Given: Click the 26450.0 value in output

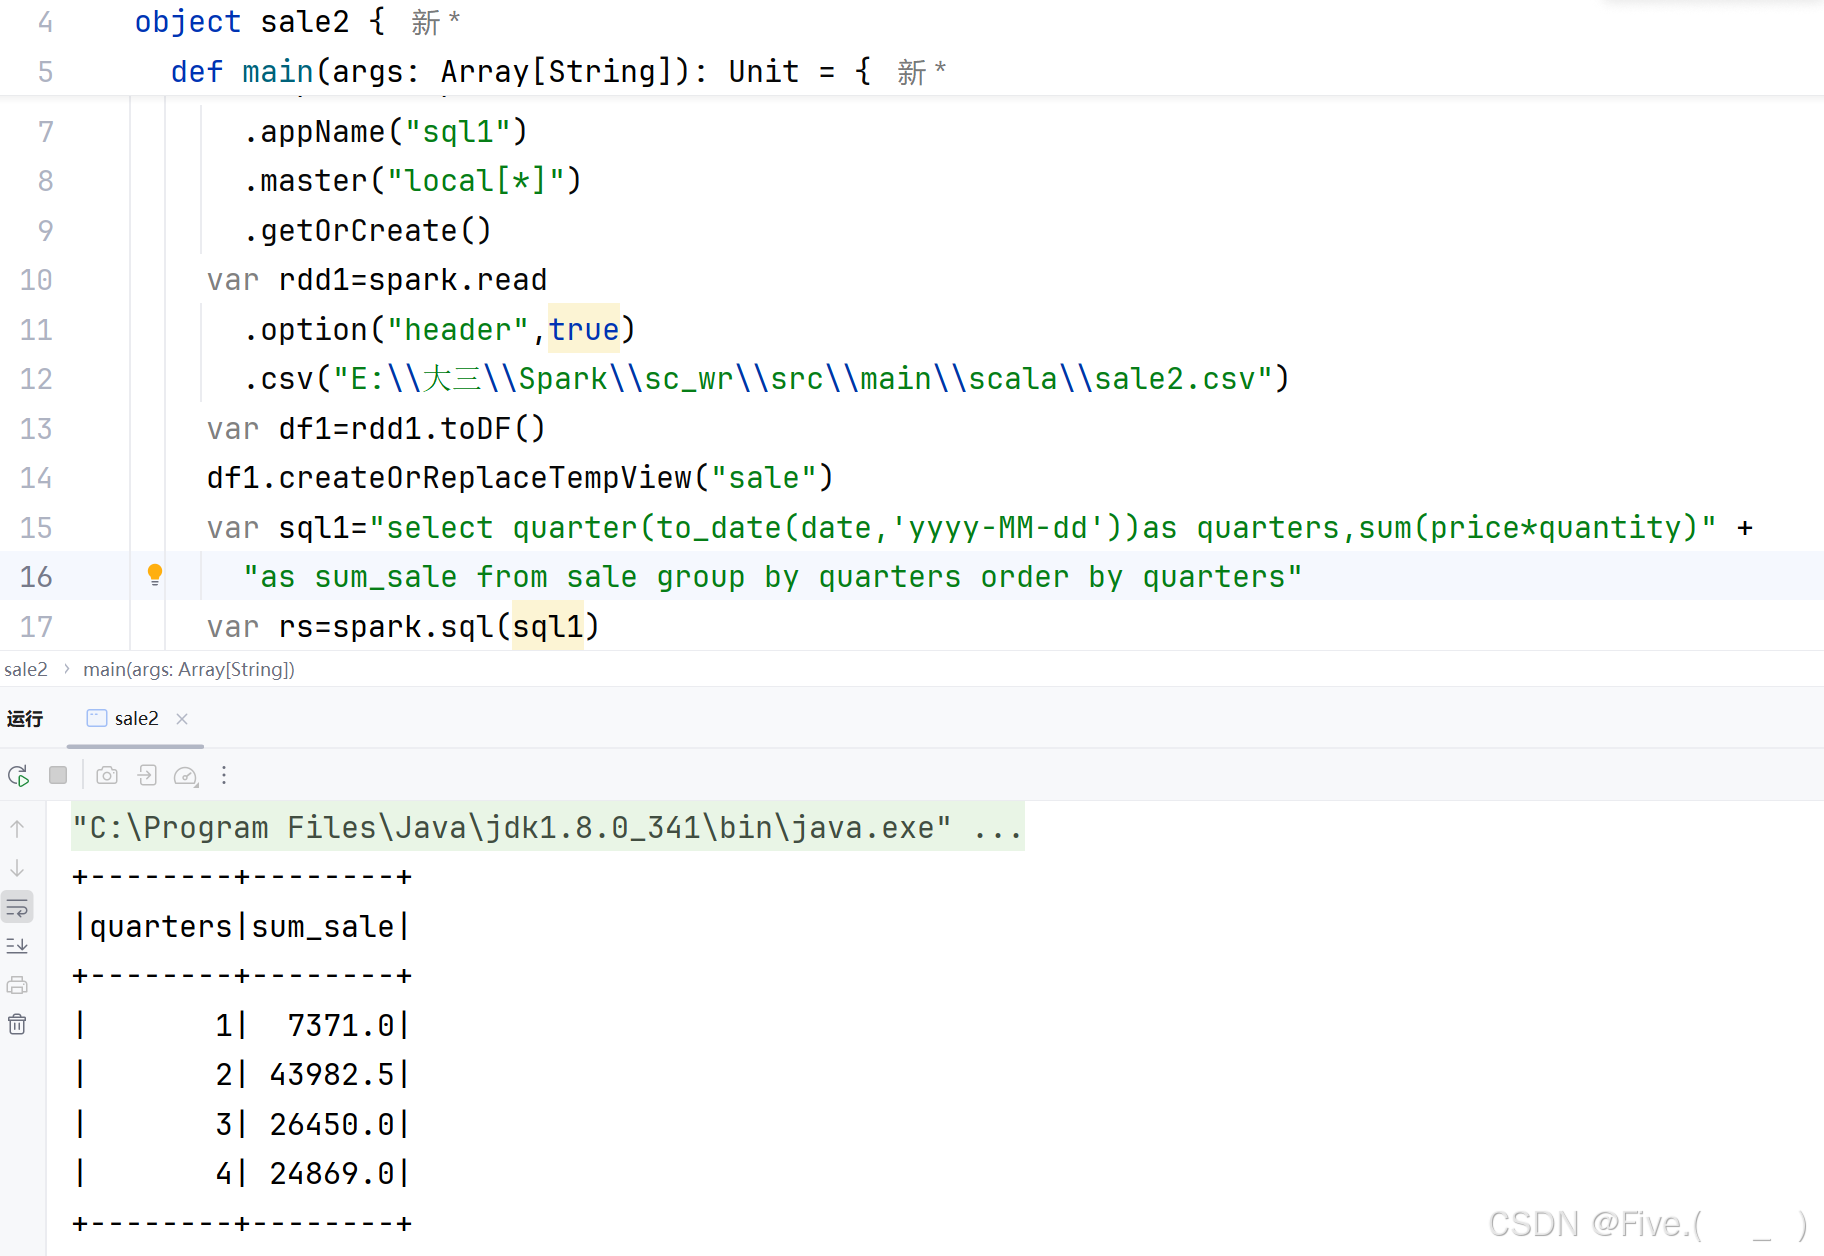Looking at the screenshot, I should click(x=332, y=1124).
